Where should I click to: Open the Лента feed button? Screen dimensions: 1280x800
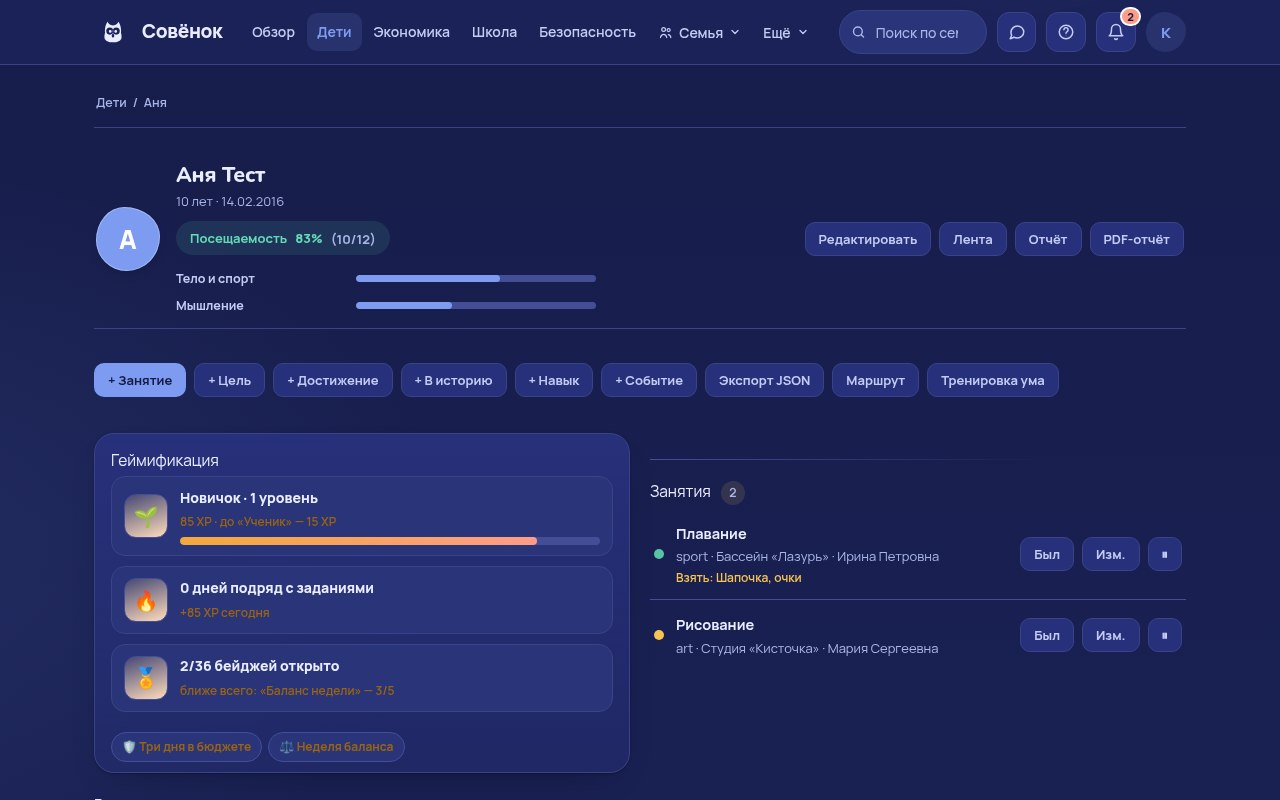(973, 239)
